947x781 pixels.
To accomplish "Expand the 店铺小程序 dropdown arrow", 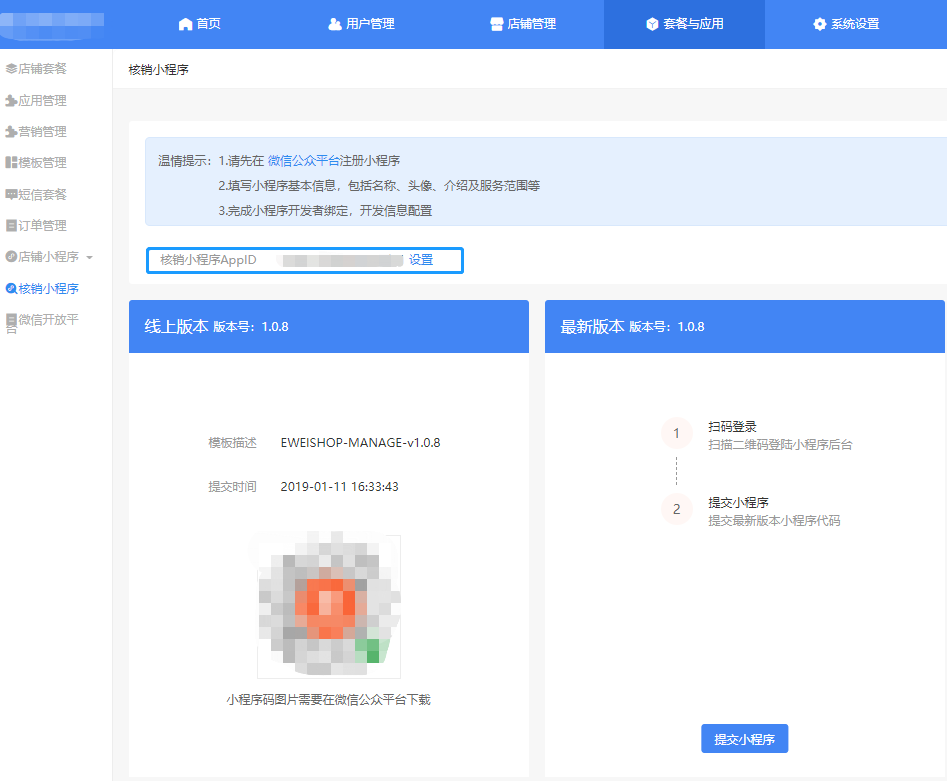I will [90, 258].
